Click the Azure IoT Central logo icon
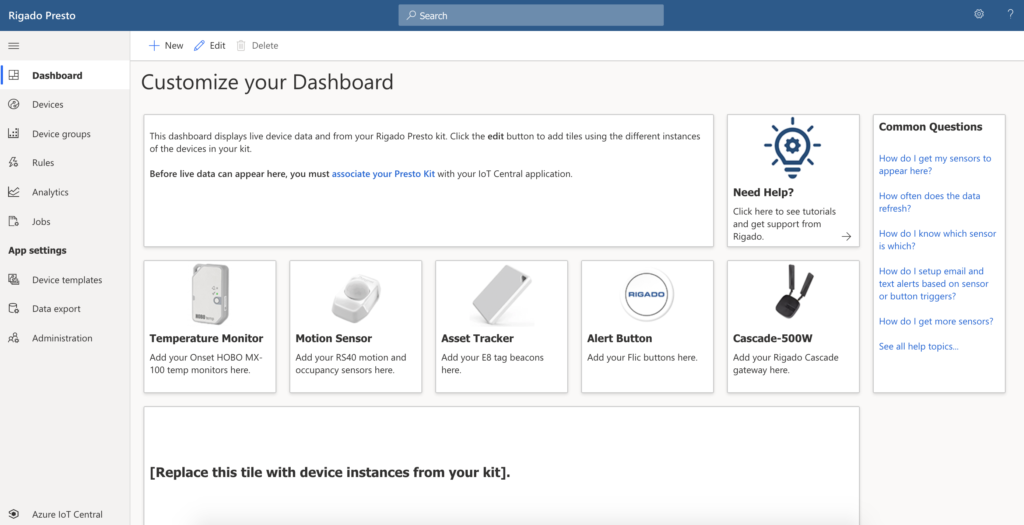 (x=14, y=514)
